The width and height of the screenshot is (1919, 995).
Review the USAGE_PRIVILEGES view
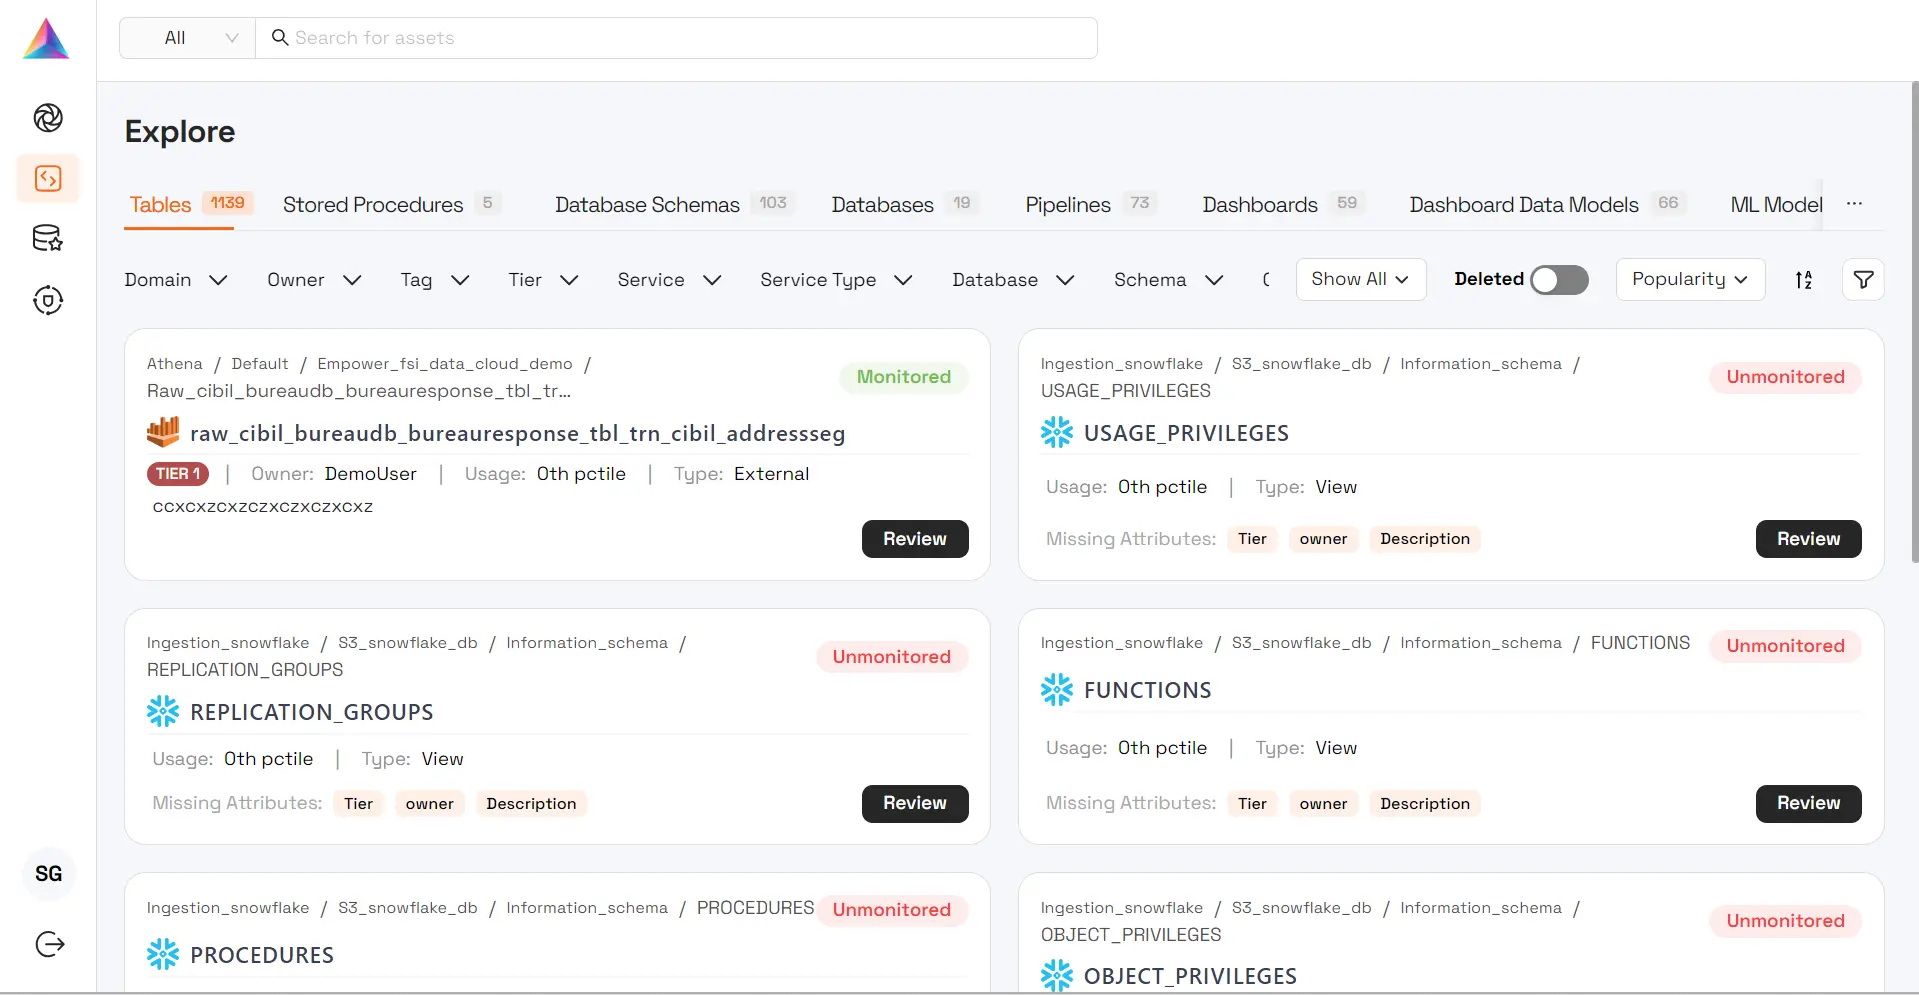coord(1808,538)
